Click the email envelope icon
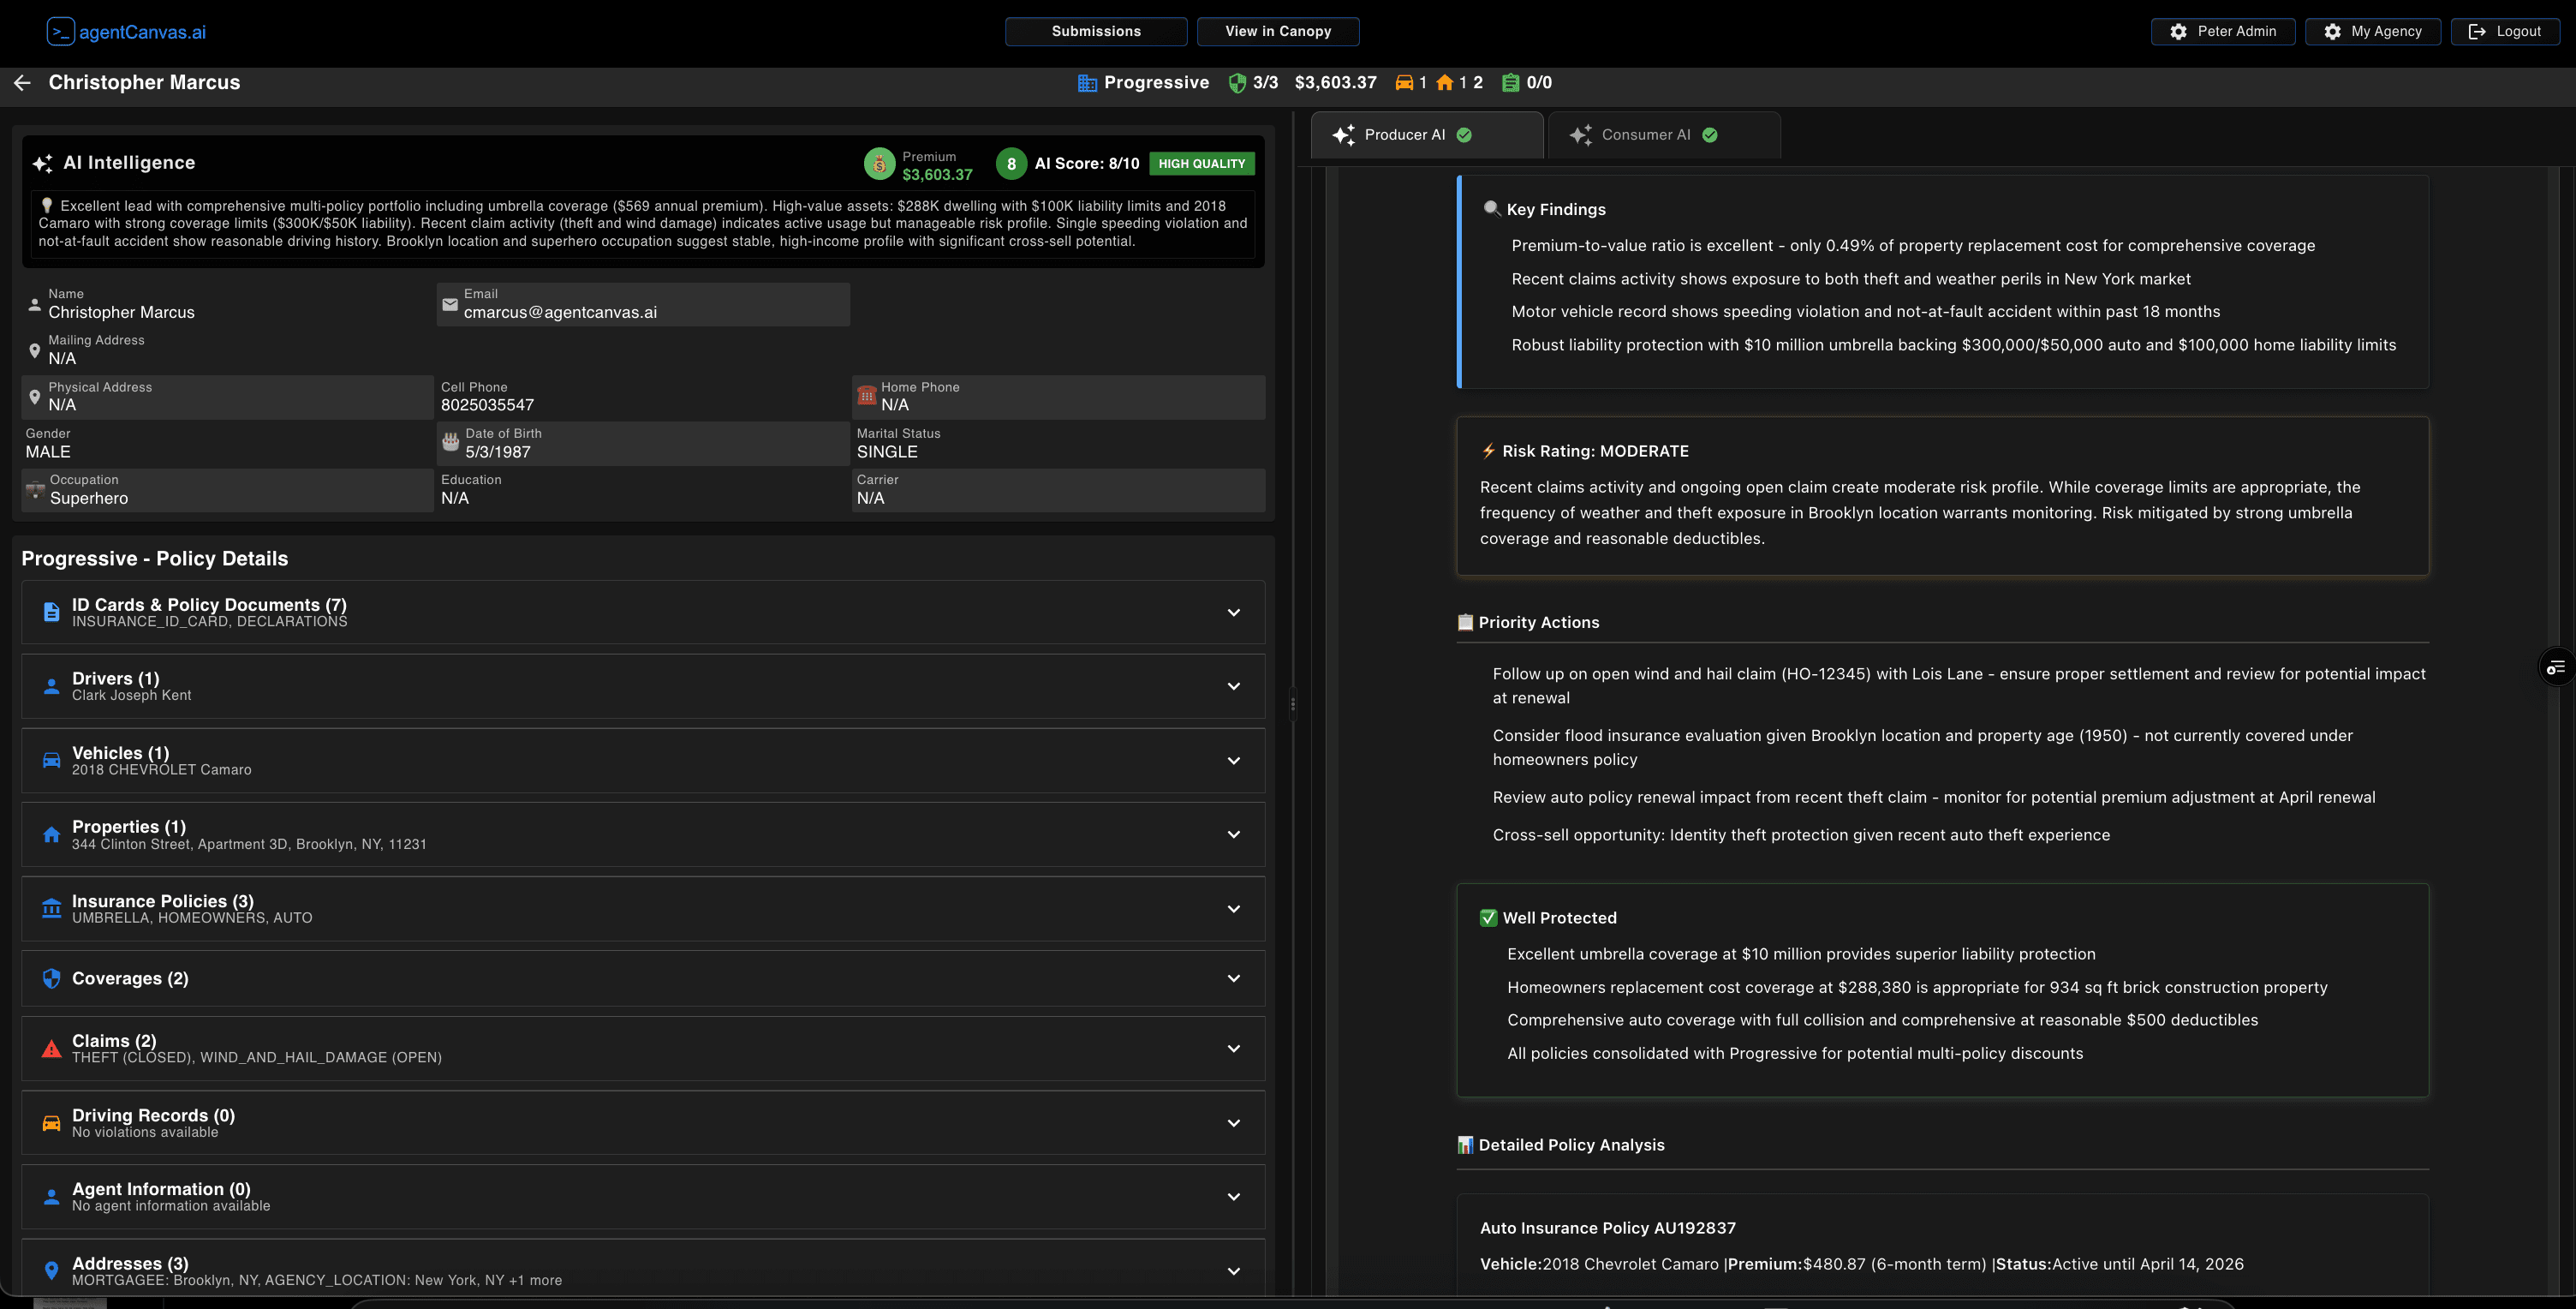This screenshot has height=1309, width=2576. 450,304
